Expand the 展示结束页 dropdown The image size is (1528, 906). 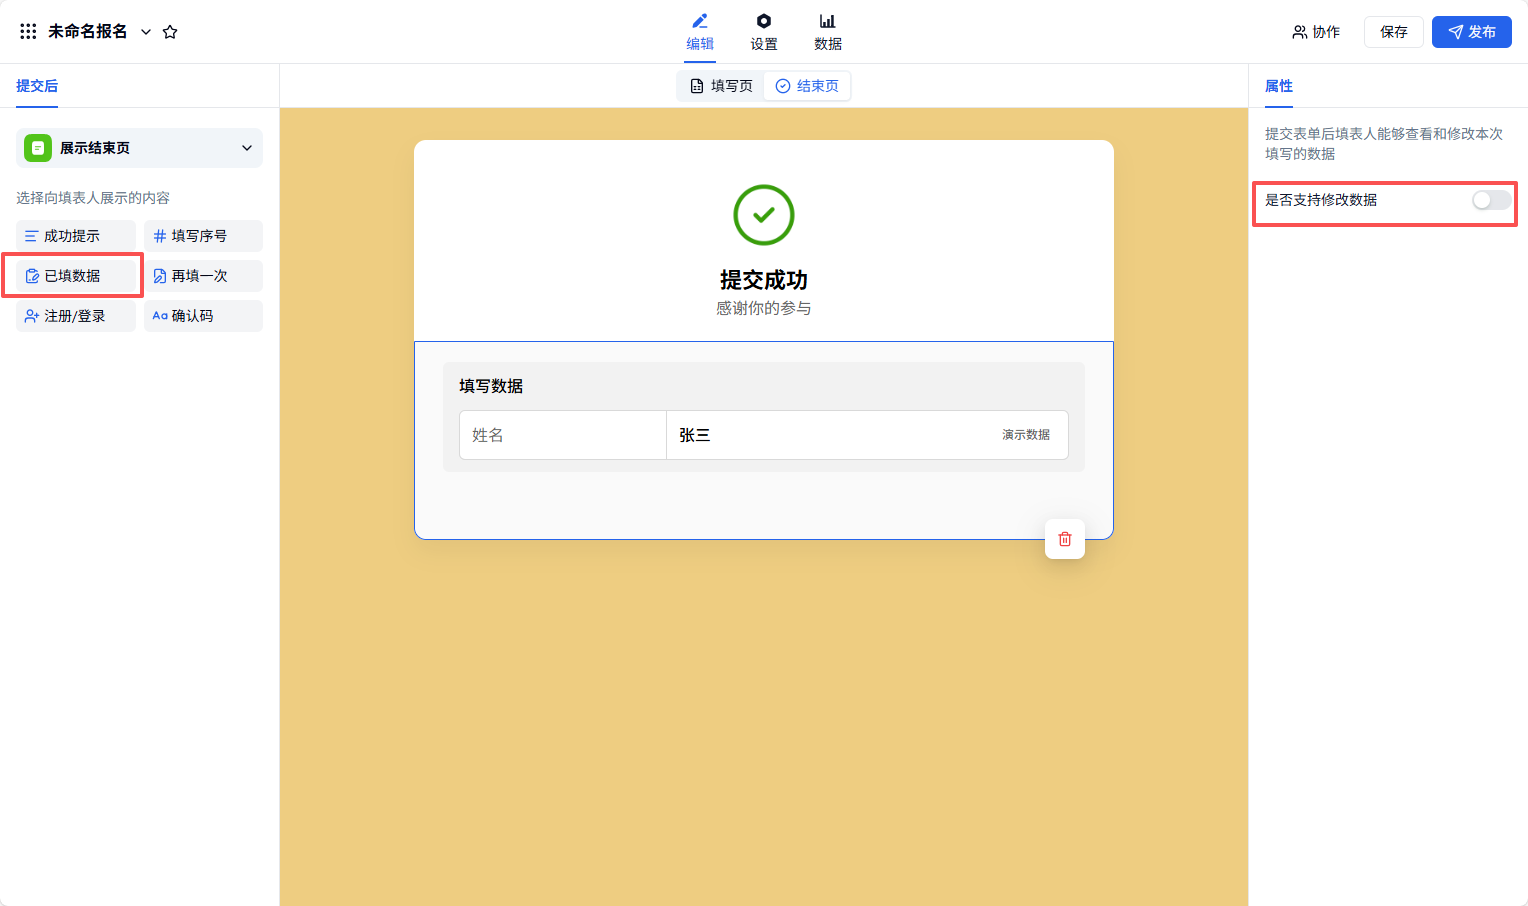click(x=139, y=148)
